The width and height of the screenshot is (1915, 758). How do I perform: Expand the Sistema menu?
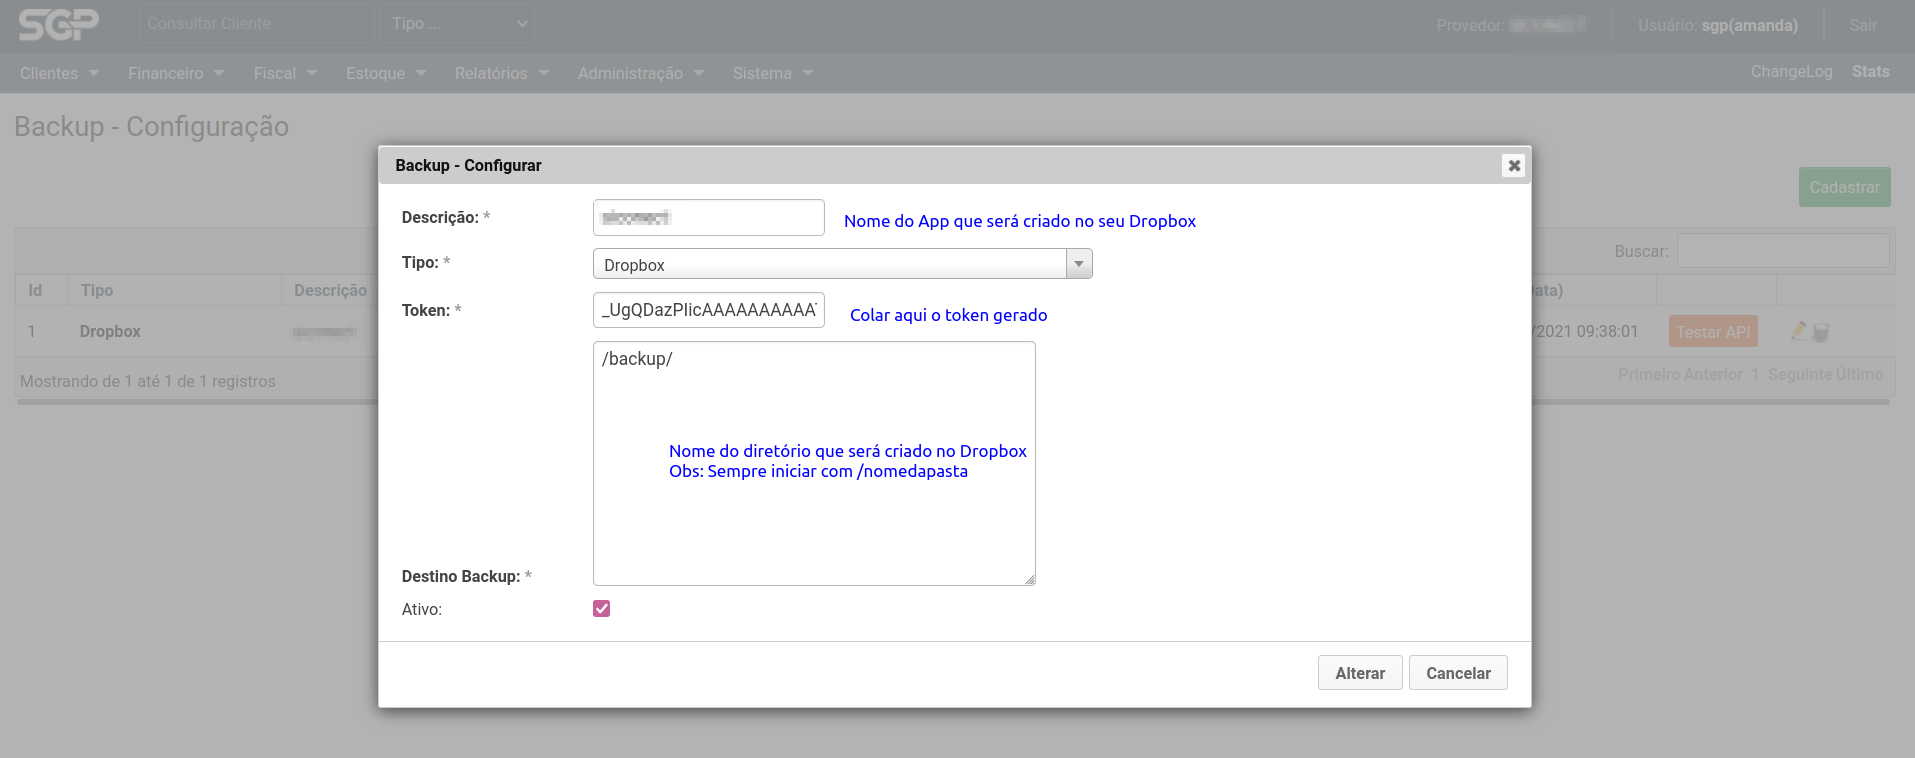pyautogui.click(x=772, y=73)
